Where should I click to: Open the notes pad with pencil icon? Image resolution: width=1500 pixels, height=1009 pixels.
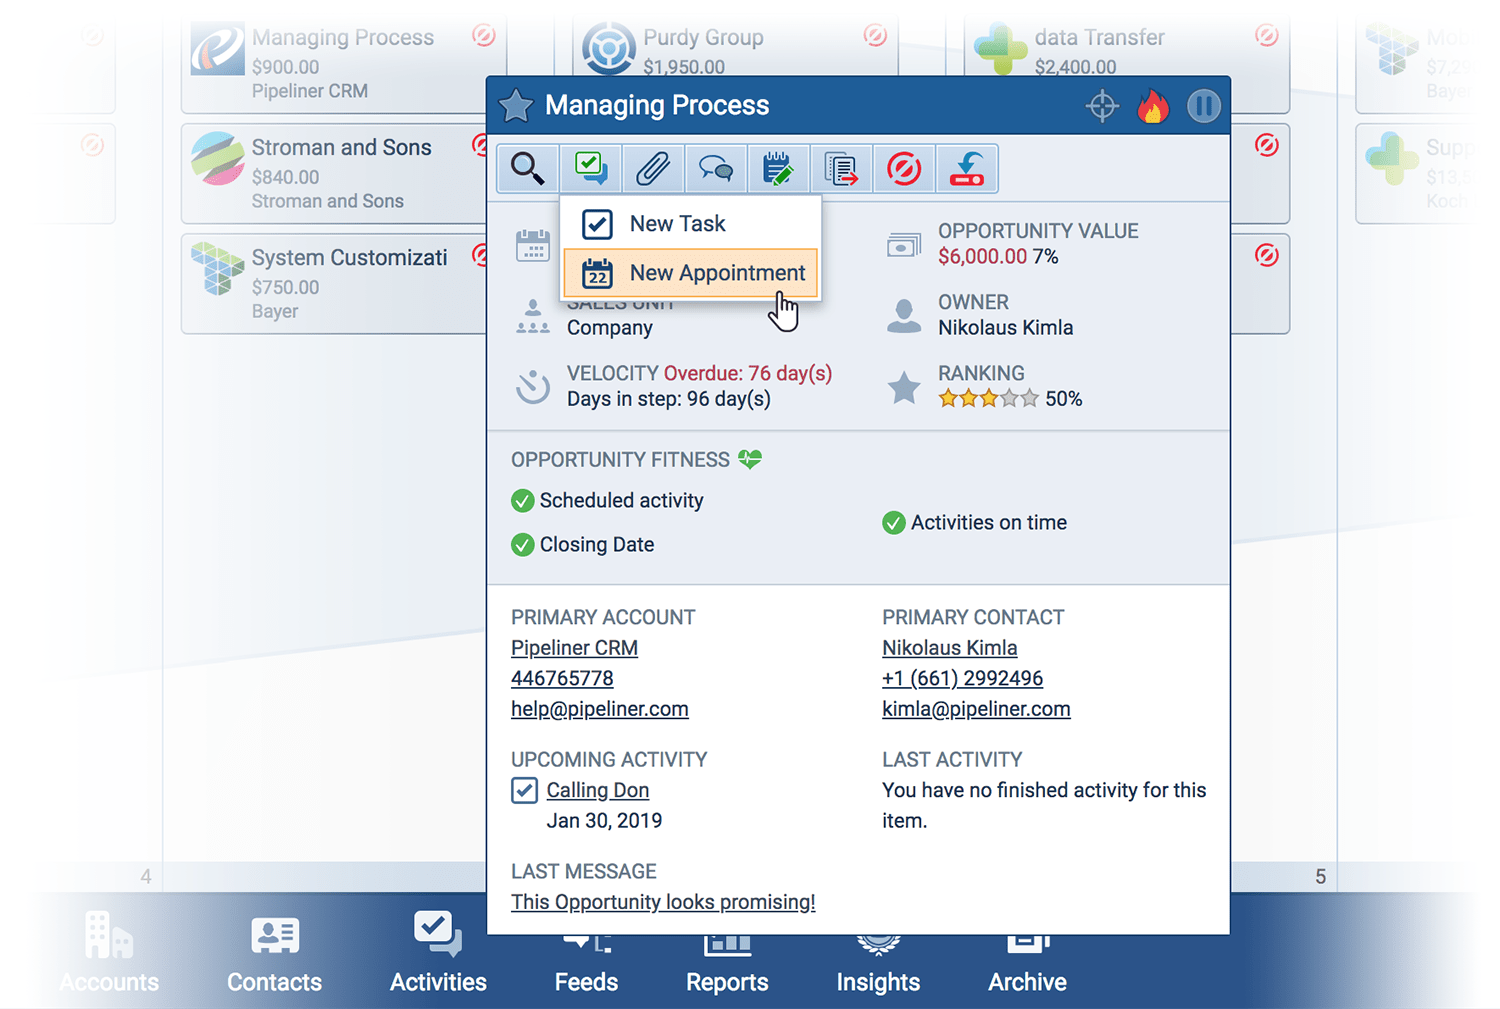pyautogui.click(x=778, y=168)
